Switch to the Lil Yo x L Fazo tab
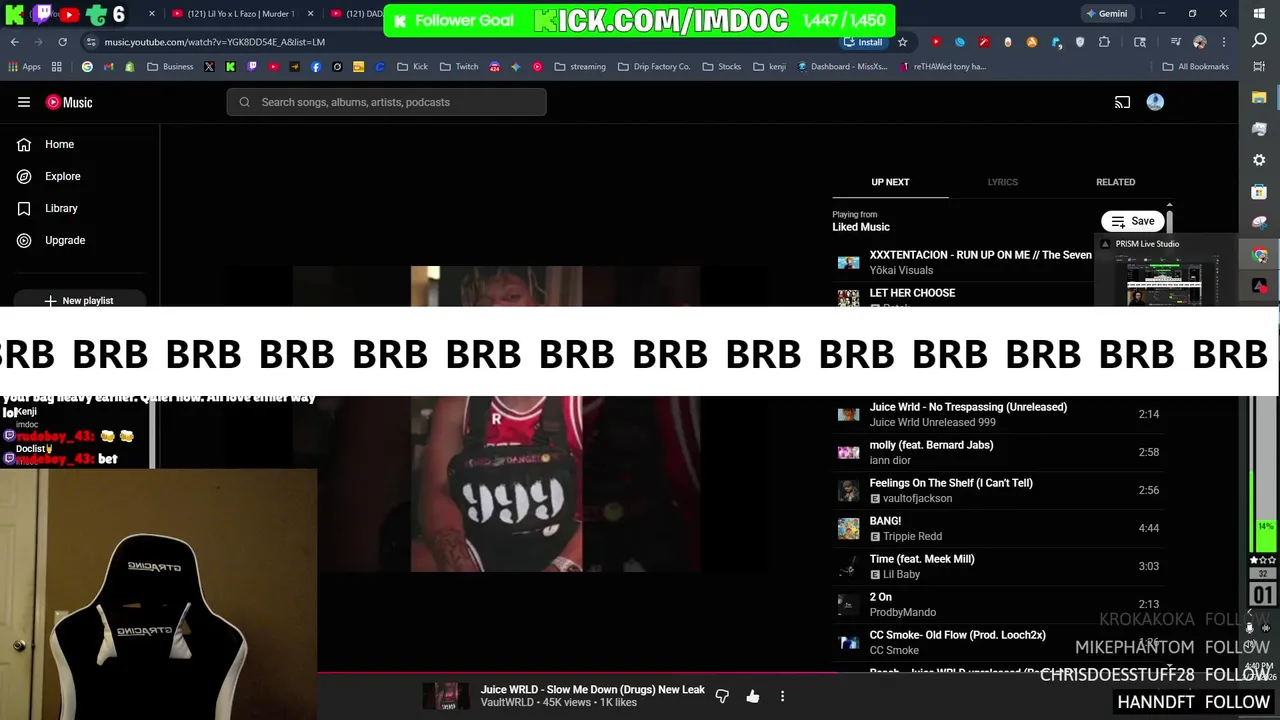The image size is (1280, 720). [x=240, y=14]
